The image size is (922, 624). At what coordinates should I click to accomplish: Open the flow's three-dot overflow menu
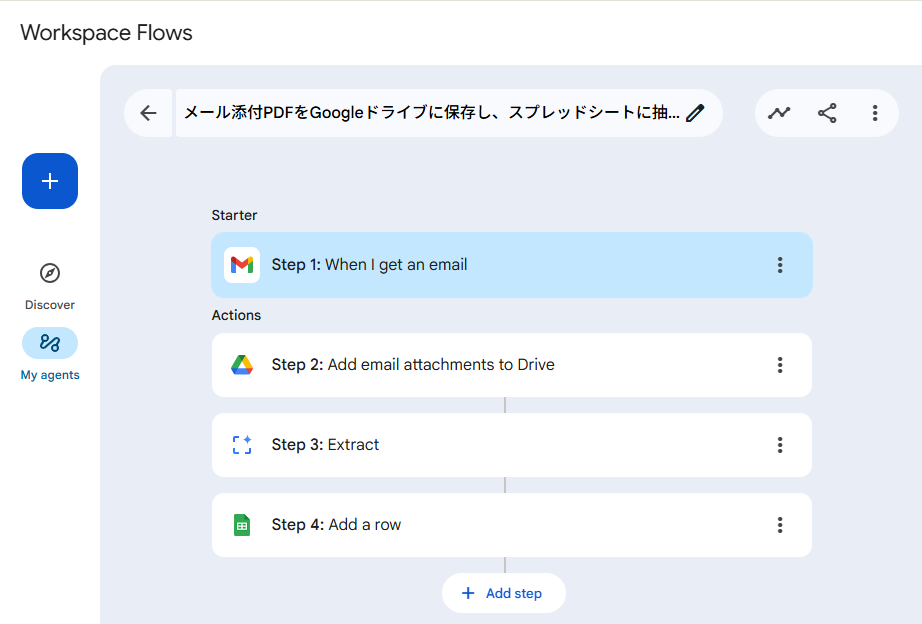[x=875, y=113]
